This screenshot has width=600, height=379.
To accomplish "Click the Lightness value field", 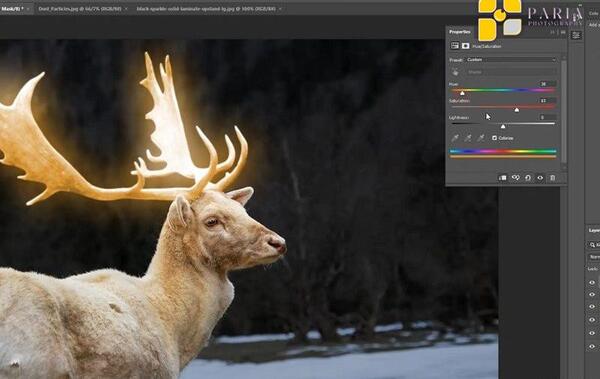I will [x=547, y=117].
